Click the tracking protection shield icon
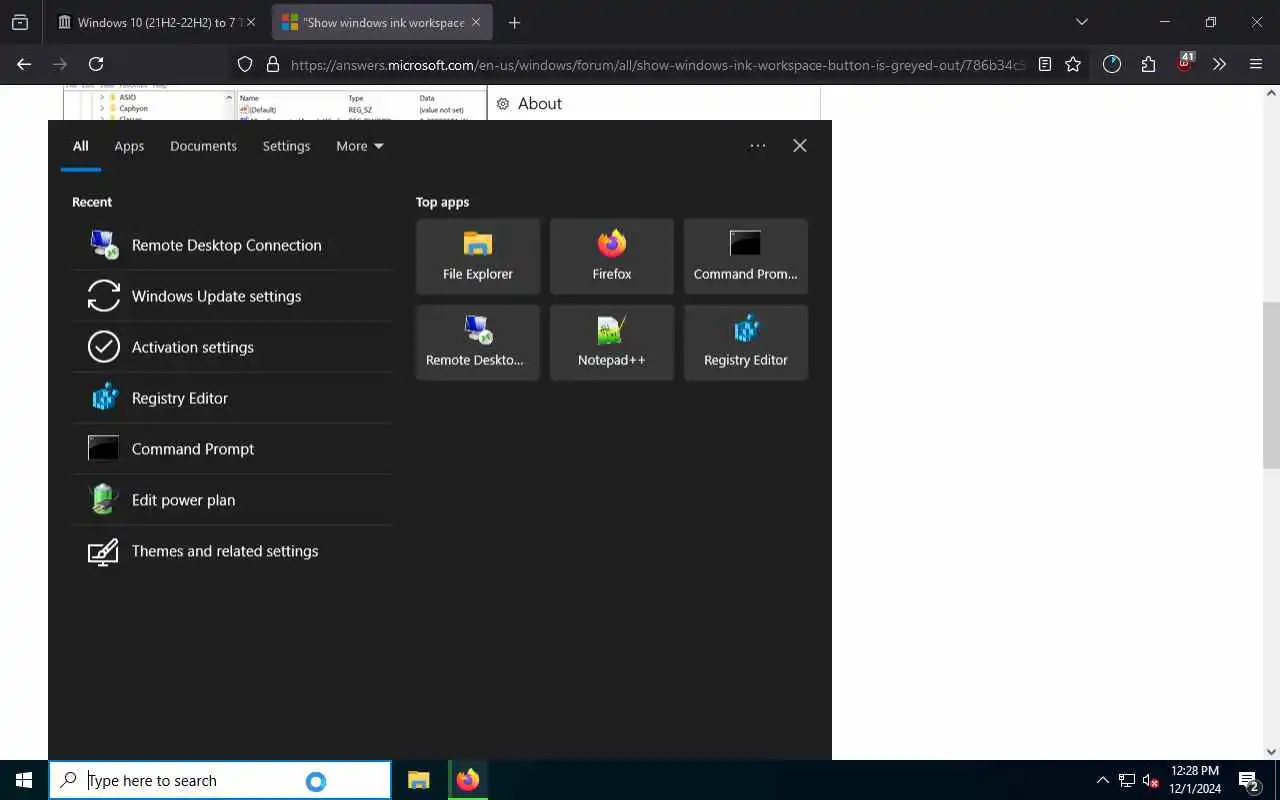 coord(245,64)
